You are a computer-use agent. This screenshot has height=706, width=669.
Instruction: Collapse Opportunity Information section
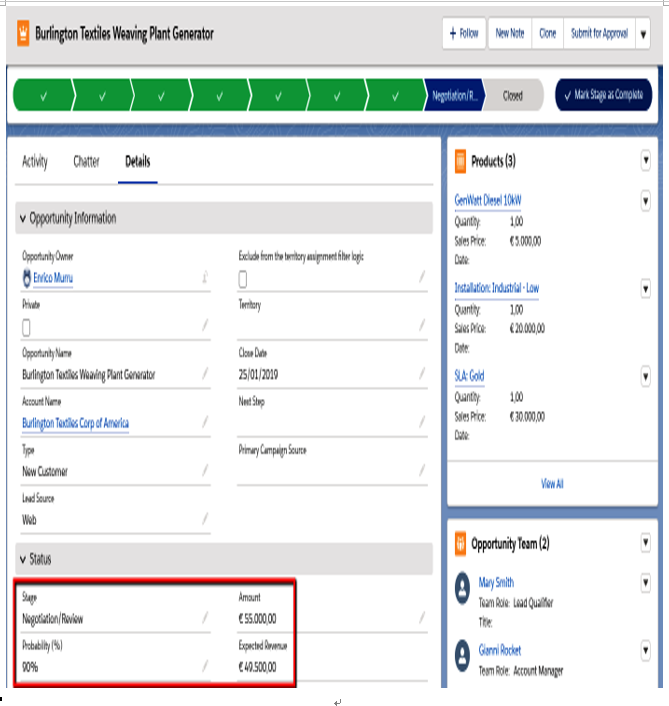(224, 218)
